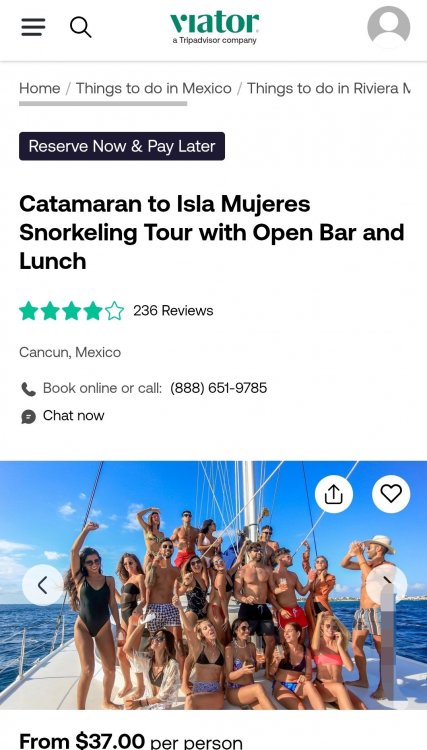This screenshot has width=427, height=750.
Task: Click the breadcrumb horizontal scrollbar
Action: [x=103, y=103]
